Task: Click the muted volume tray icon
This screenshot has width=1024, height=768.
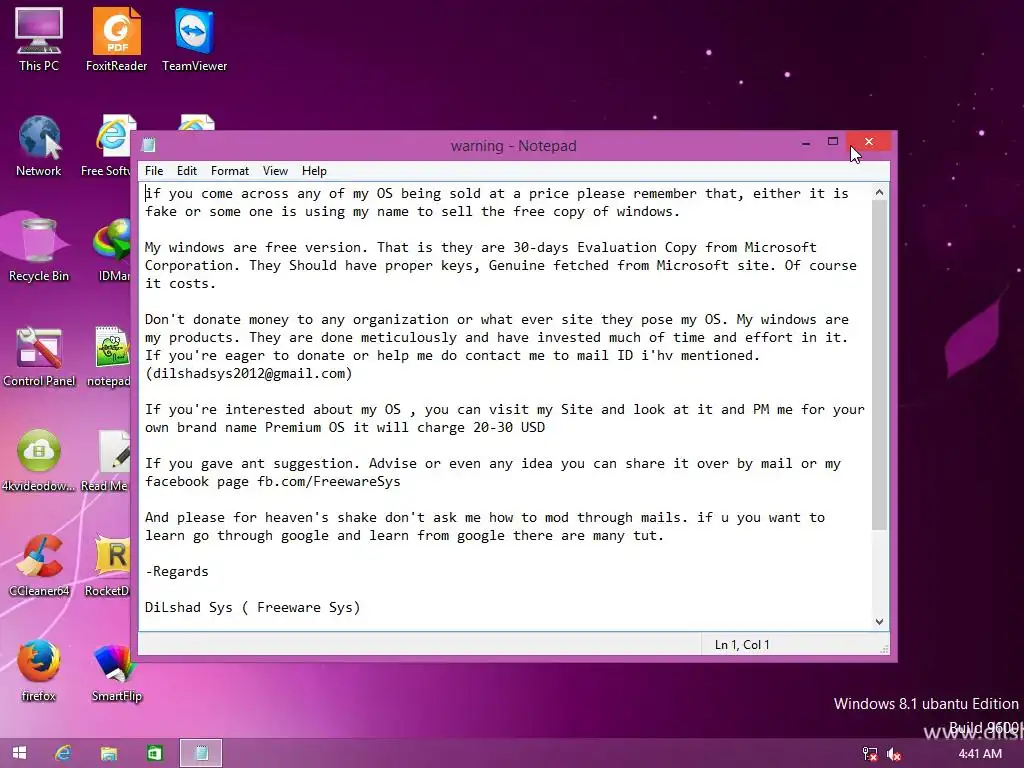Action: pos(894,754)
